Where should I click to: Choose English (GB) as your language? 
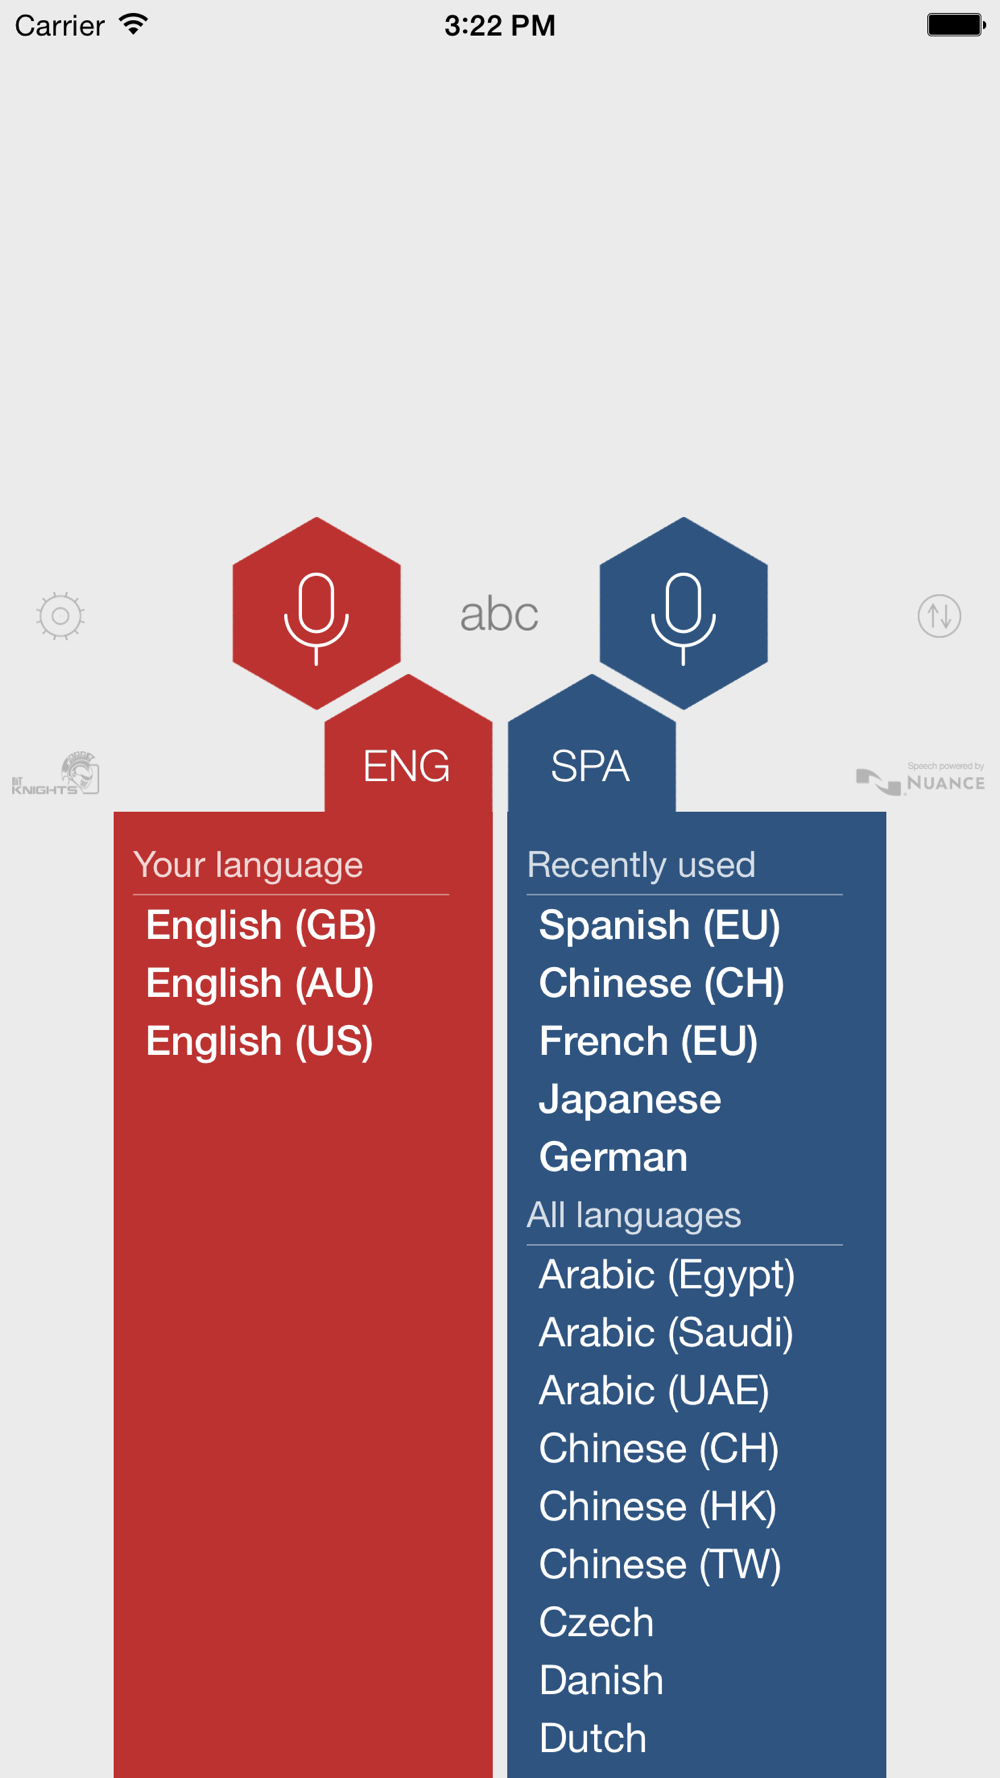point(261,925)
